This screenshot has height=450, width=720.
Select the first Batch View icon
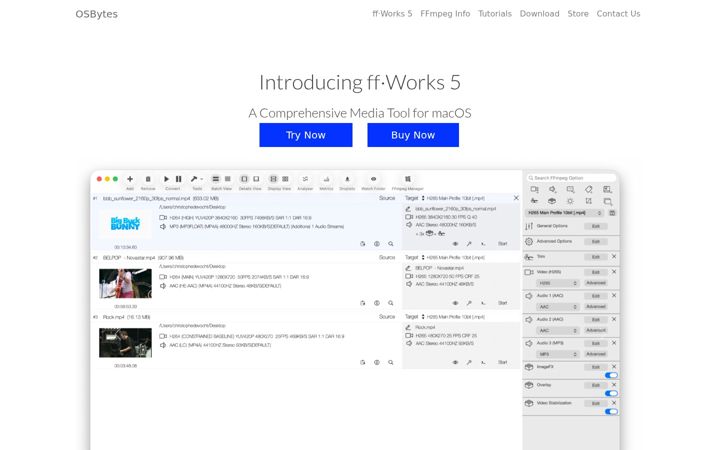click(215, 179)
